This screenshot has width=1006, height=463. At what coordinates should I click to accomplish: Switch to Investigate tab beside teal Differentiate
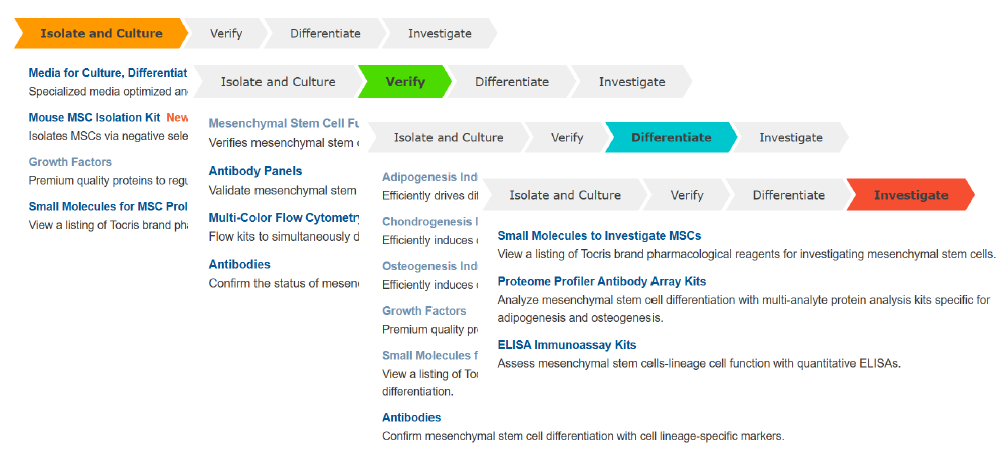point(790,138)
